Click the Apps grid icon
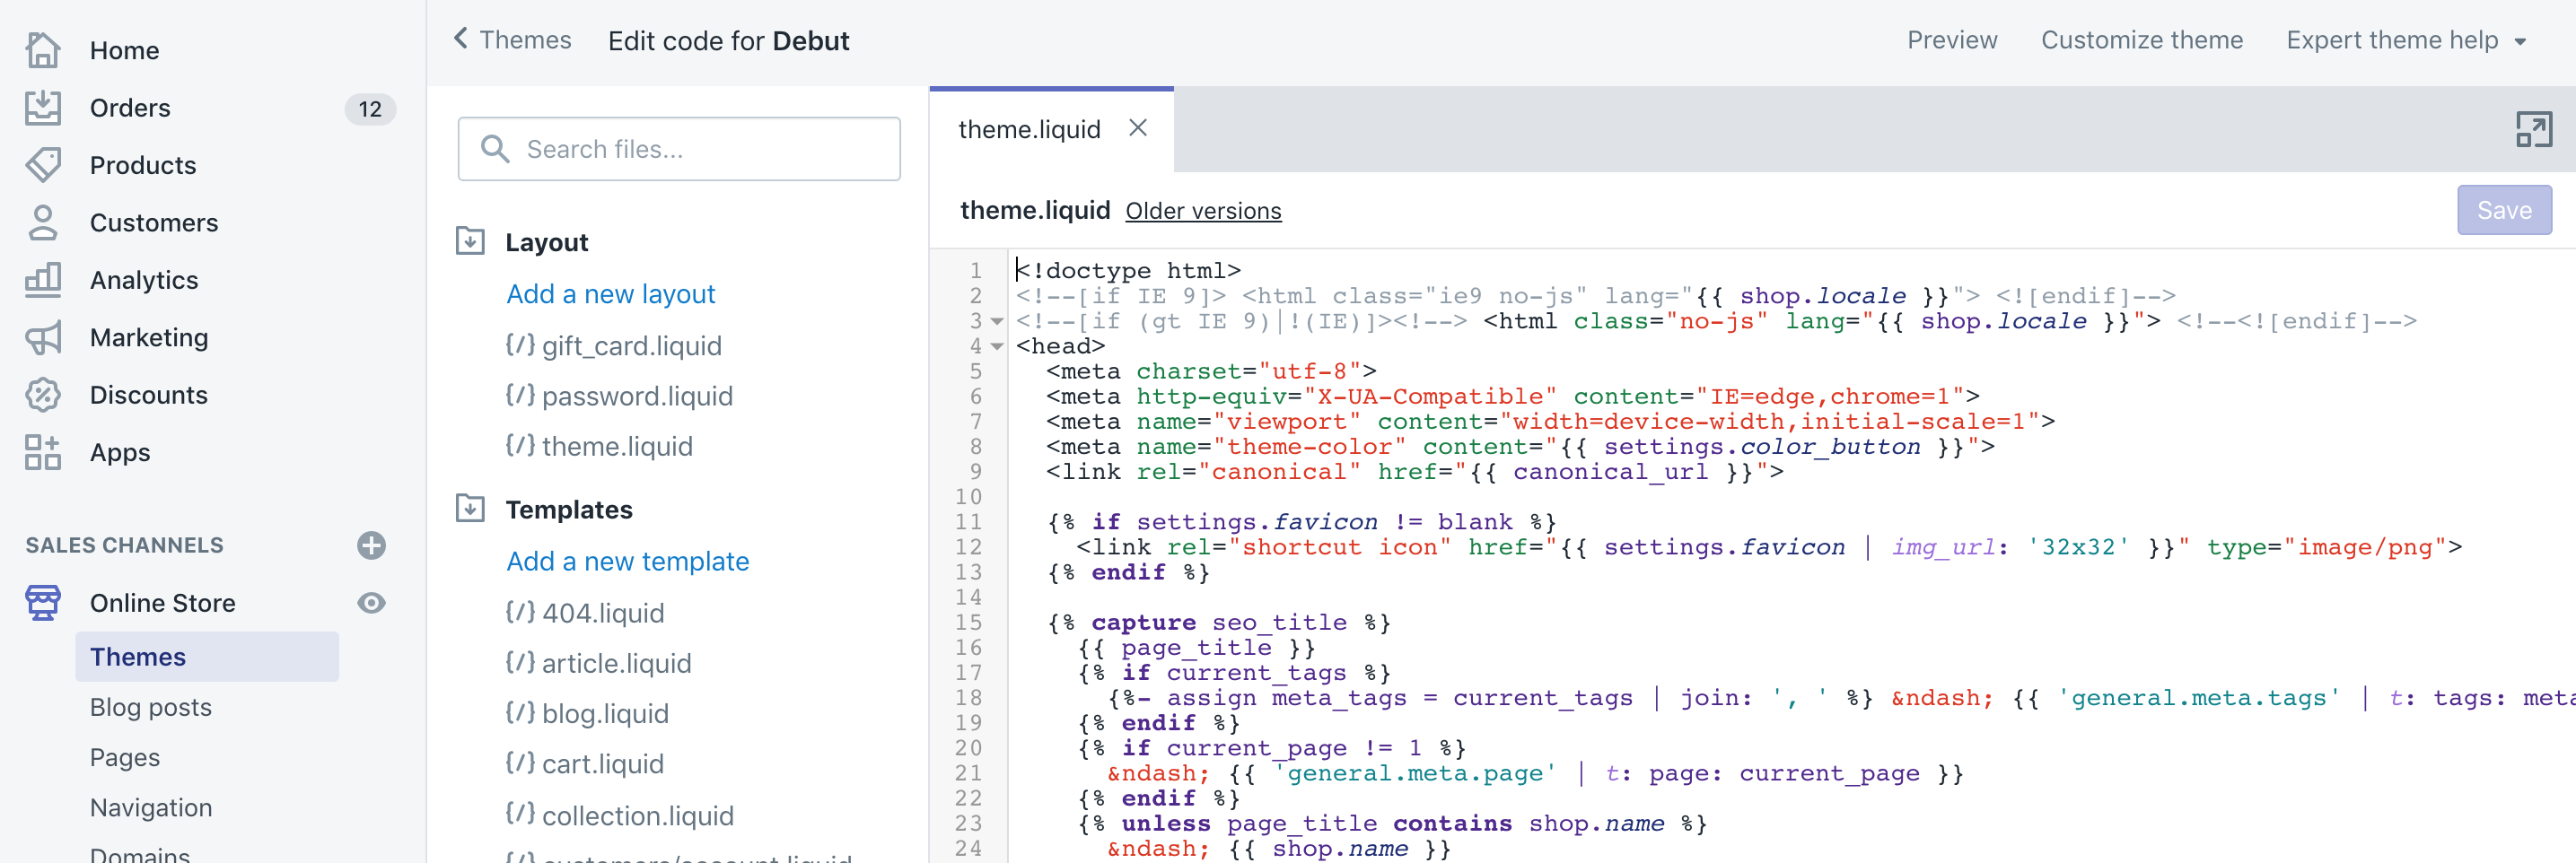This screenshot has width=2576, height=863. click(42, 452)
